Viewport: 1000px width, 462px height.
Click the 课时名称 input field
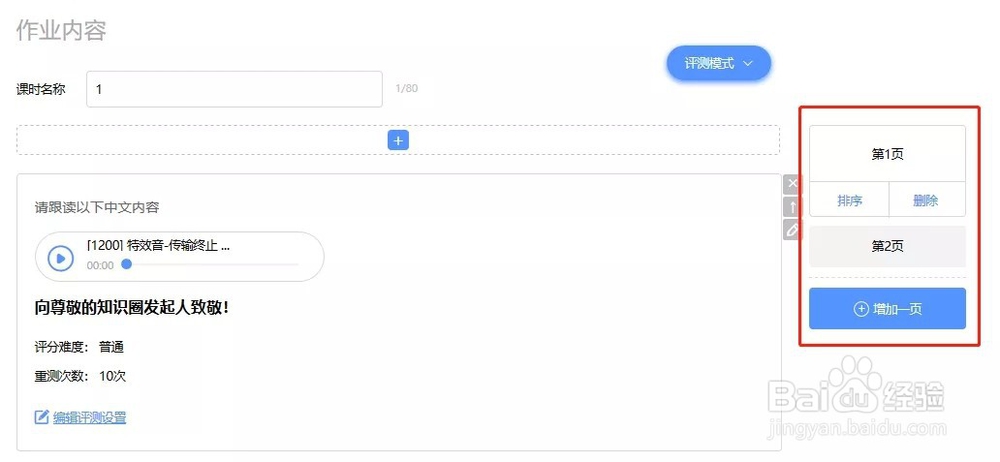coord(234,89)
